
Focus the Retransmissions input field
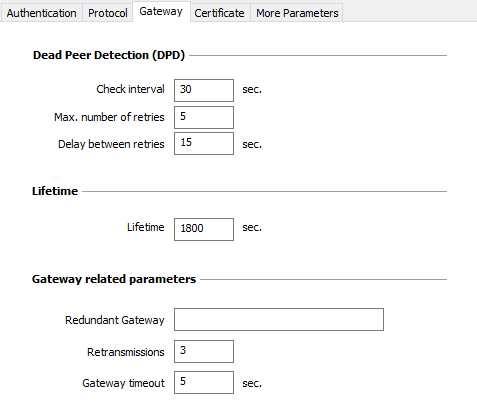point(204,351)
